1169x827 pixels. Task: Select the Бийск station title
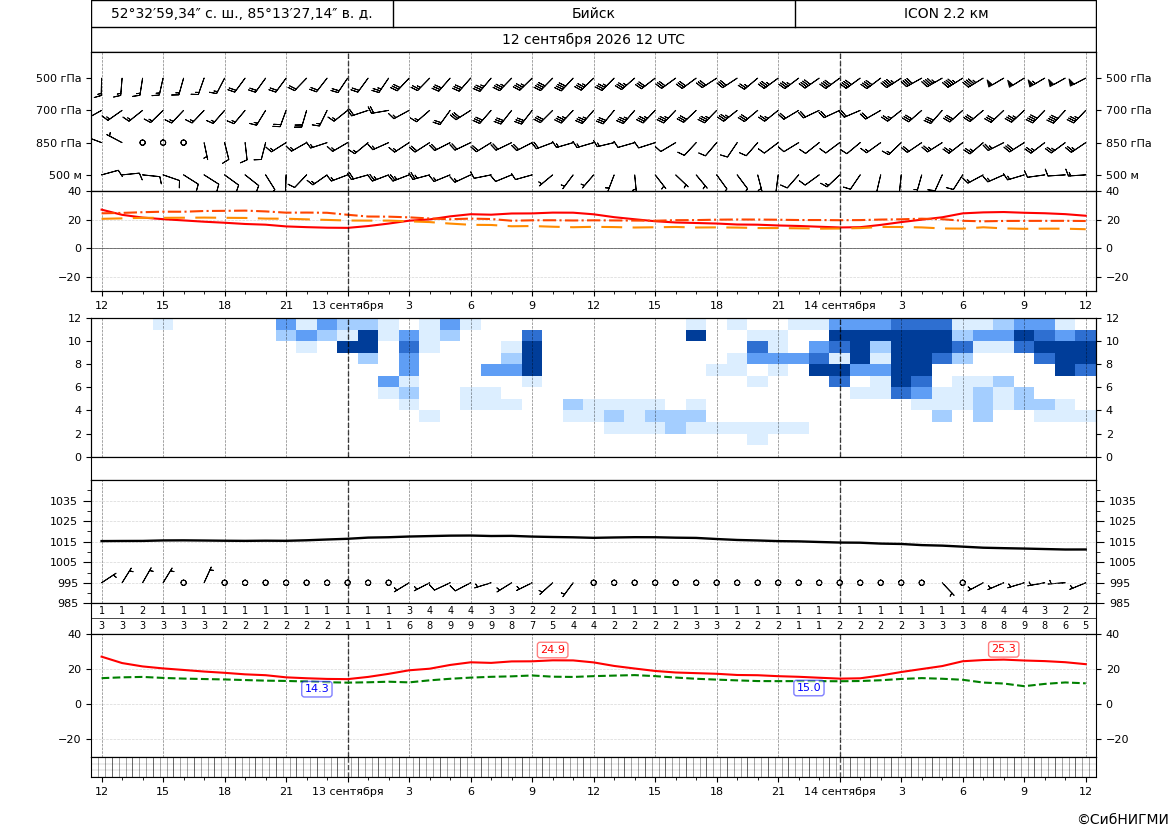click(593, 13)
